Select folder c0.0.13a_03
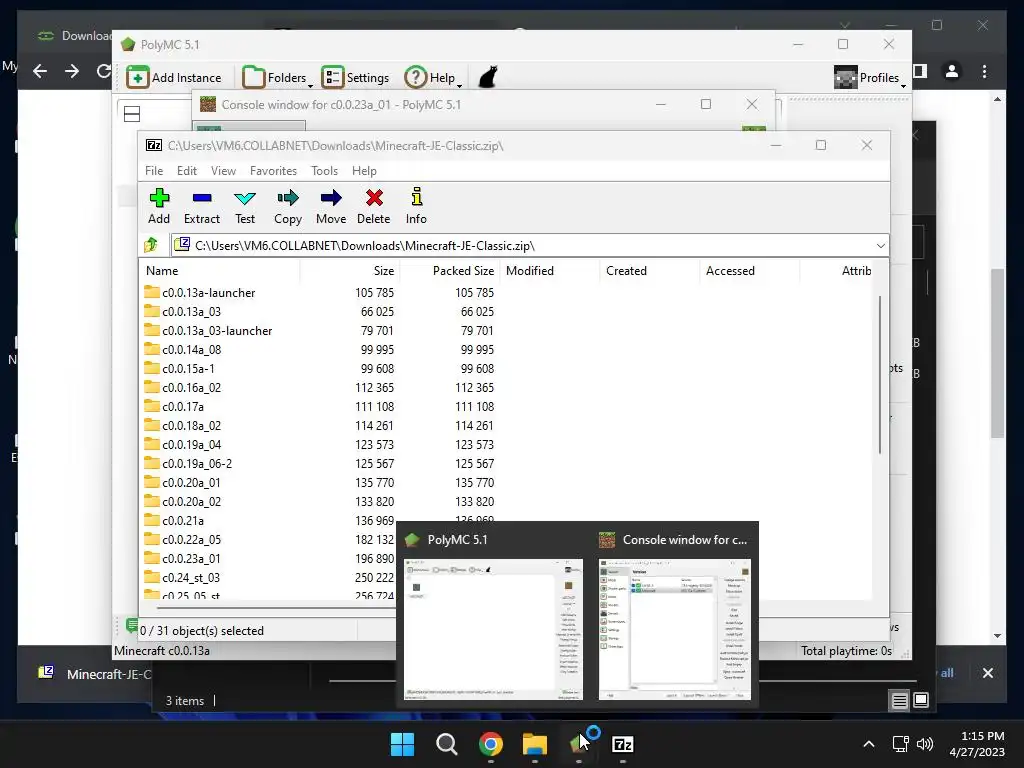Image resolution: width=1024 pixels, height=768 pixels. click(191, 312)
